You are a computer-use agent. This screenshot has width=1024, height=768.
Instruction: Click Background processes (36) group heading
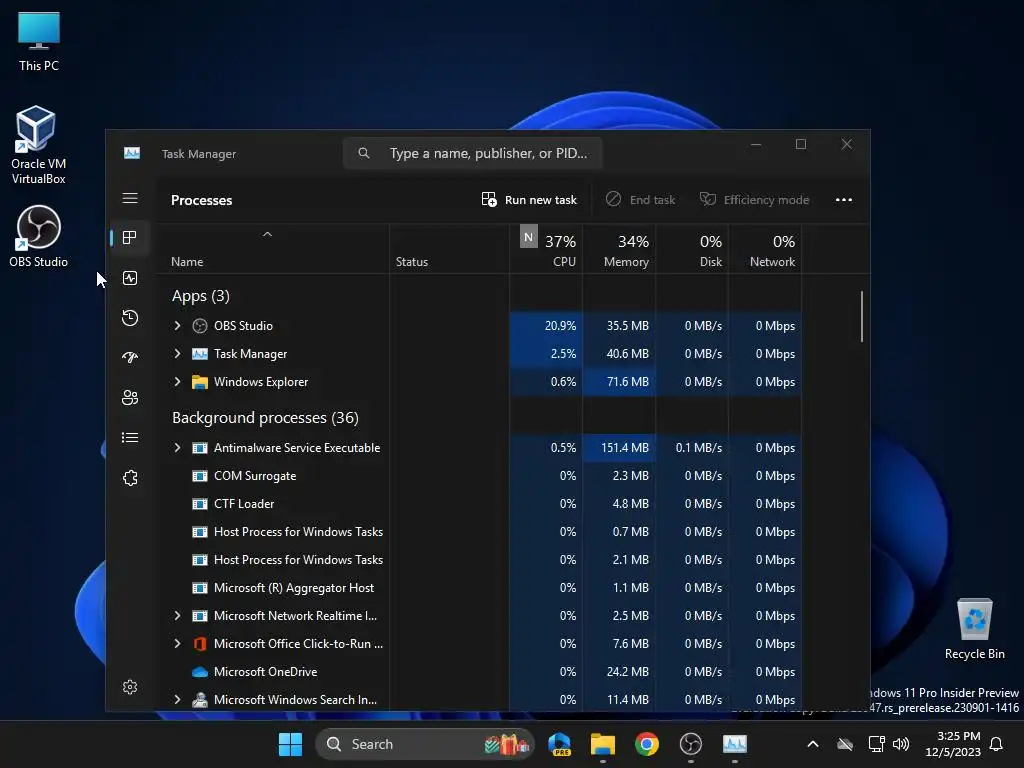click(x=265, y=418)
